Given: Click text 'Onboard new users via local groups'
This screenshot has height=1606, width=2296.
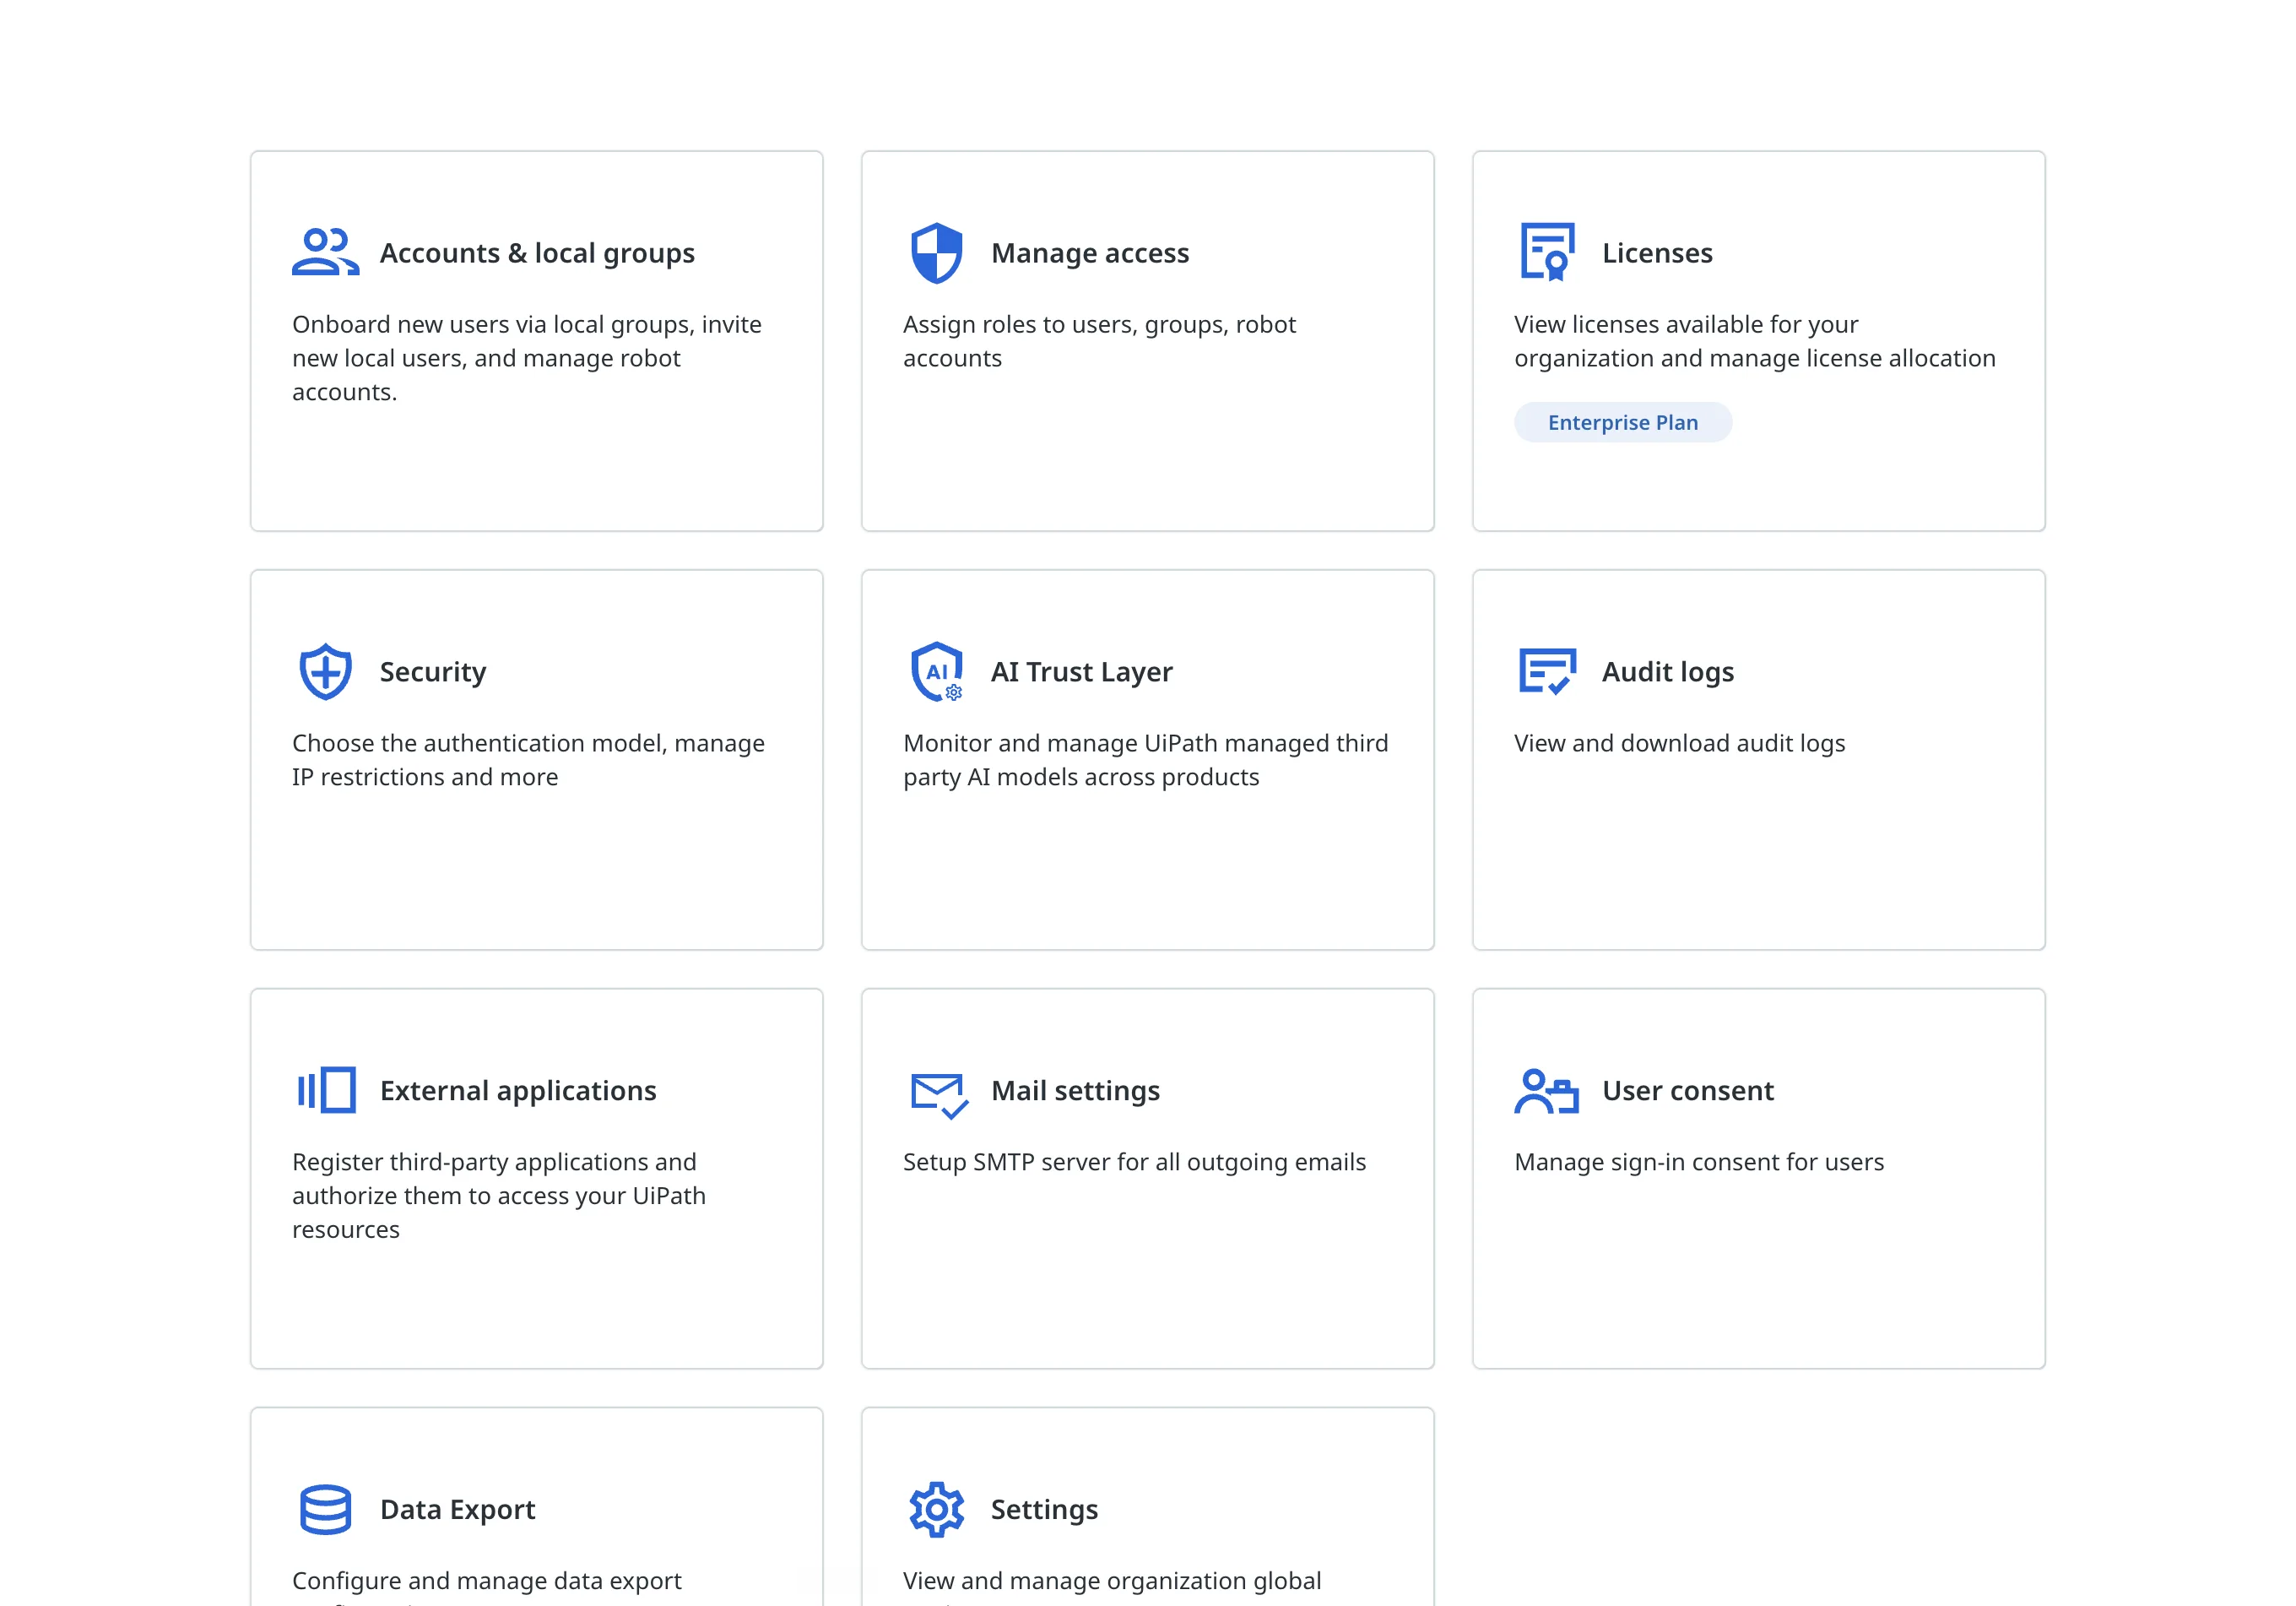Looking at the screenshot, I should tap(493, 325).
